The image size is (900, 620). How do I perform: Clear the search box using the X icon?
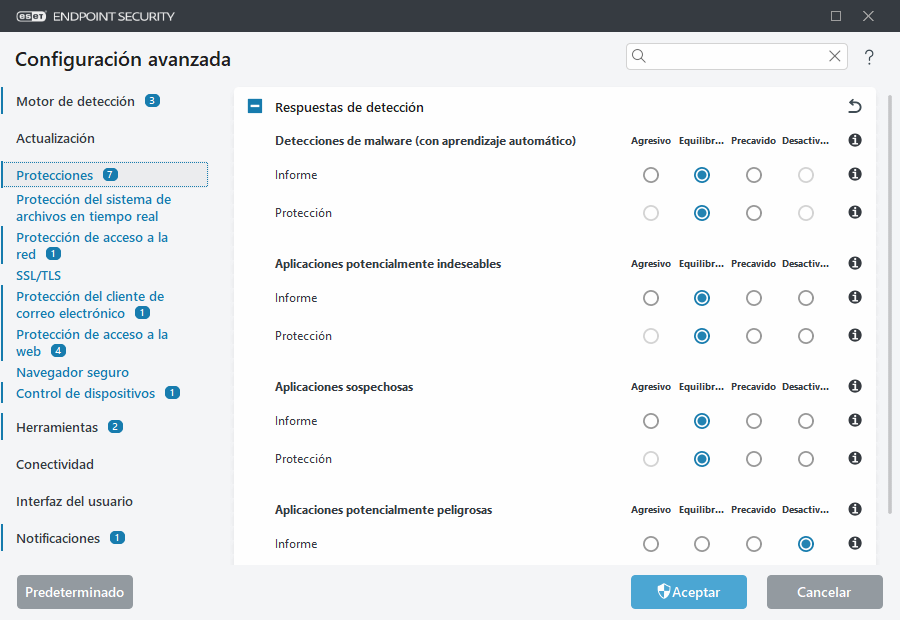pos(834,56)
